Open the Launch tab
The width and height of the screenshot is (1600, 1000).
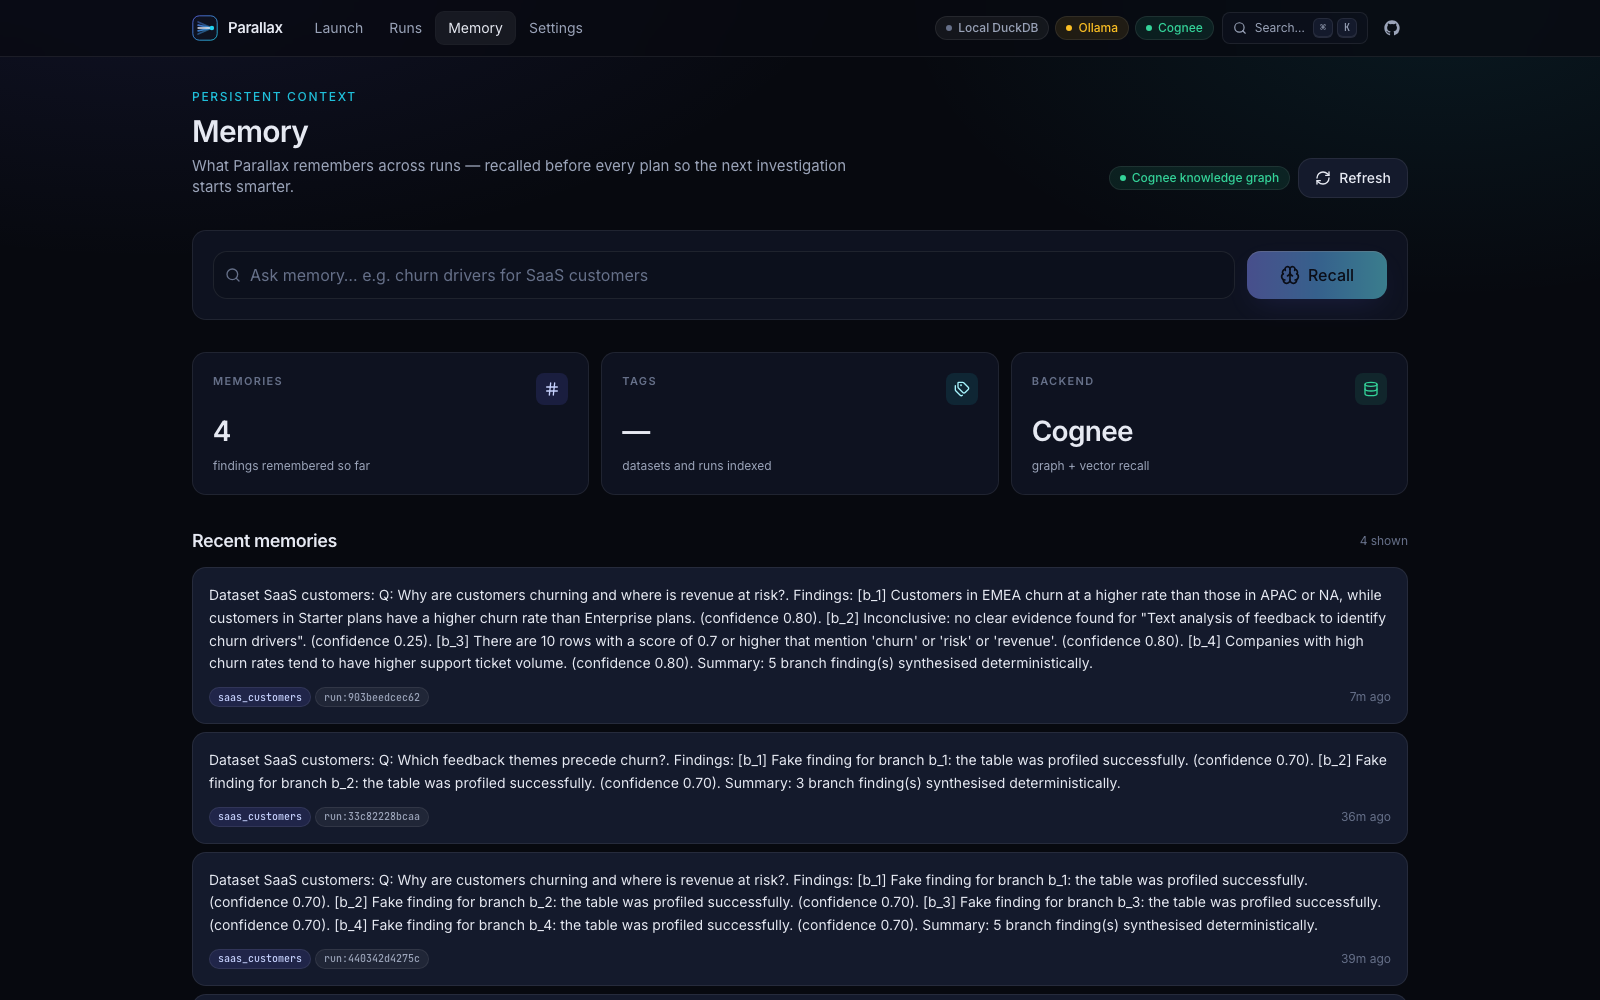point(339,28)
